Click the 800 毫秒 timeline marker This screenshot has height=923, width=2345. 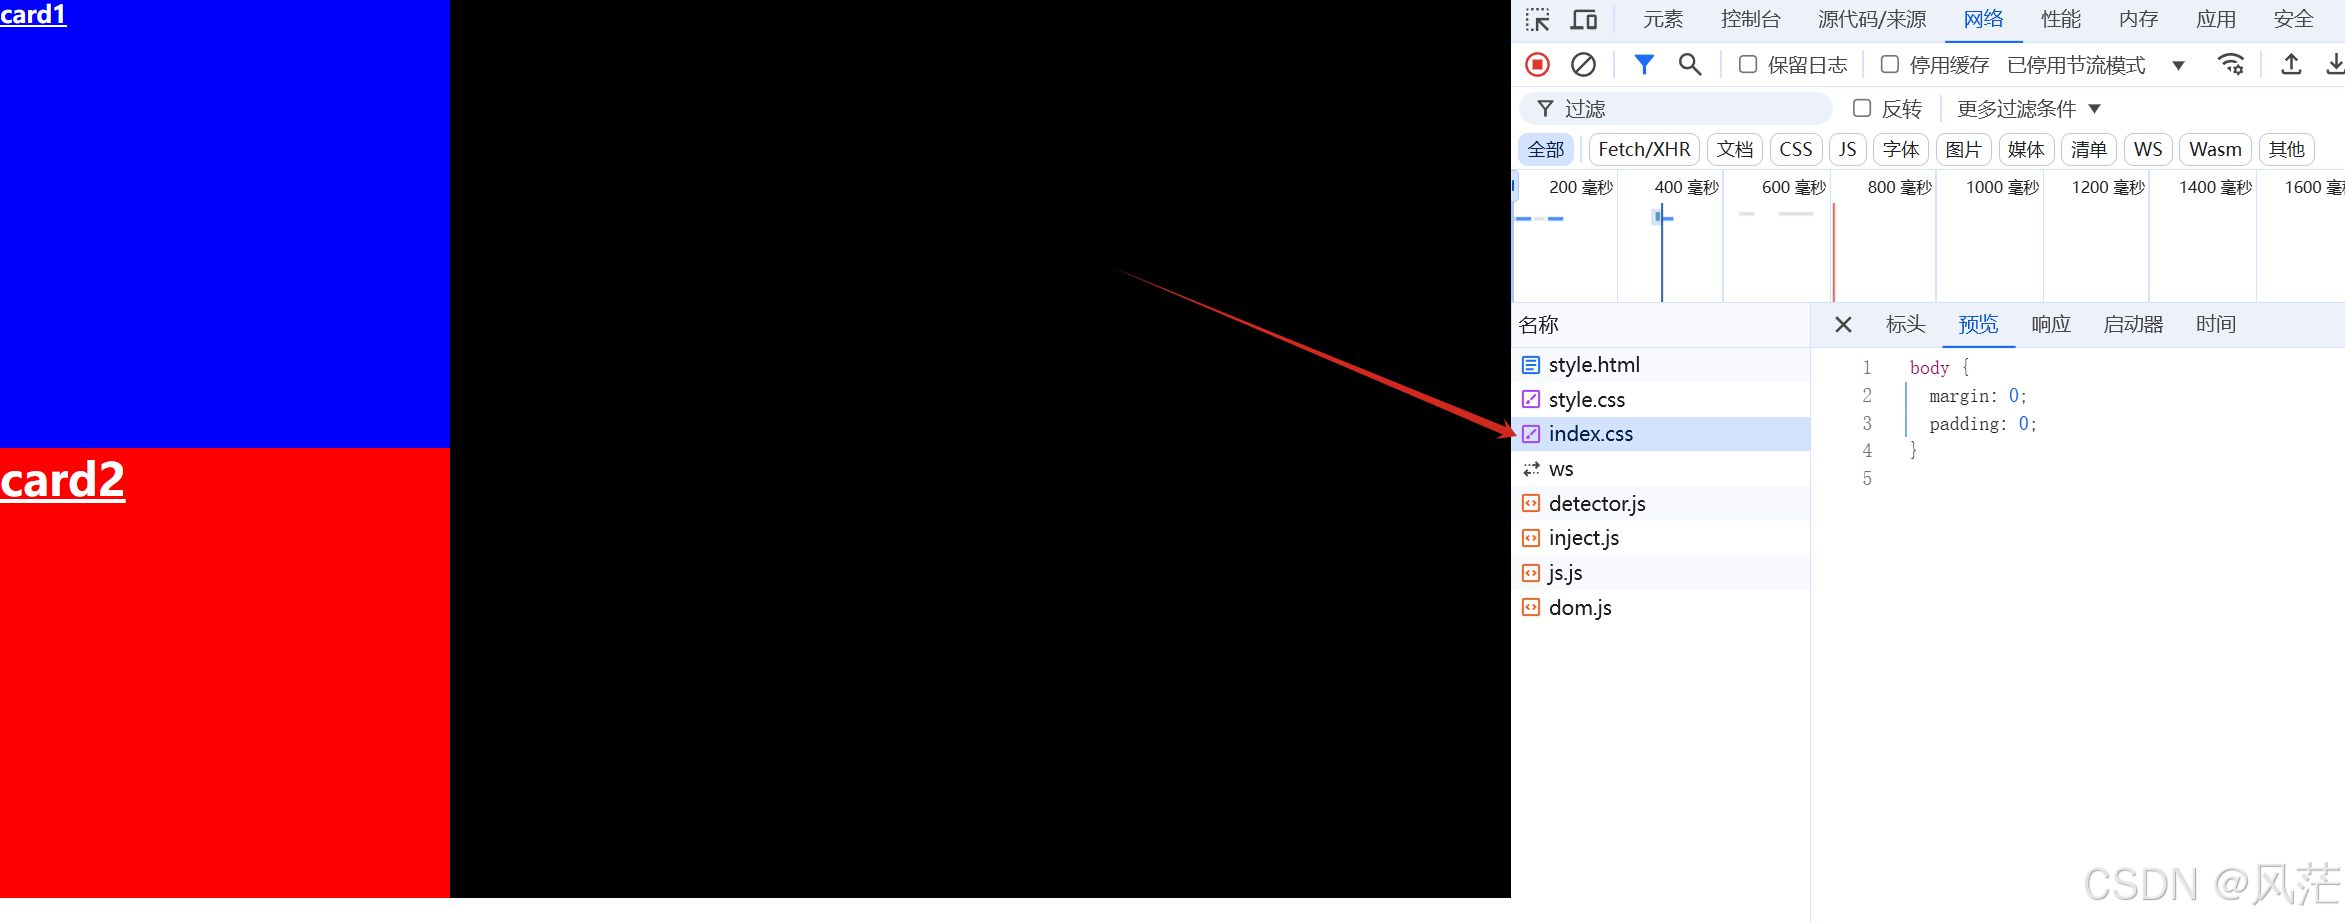(1899, 187)
